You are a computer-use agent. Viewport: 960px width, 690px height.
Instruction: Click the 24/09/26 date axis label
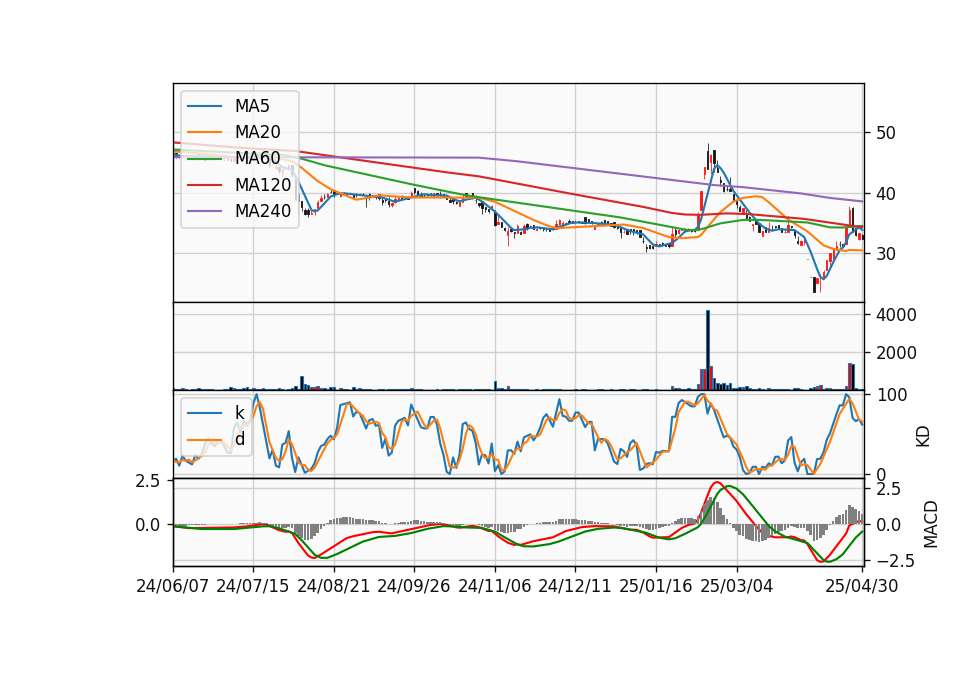coord(413,586)
